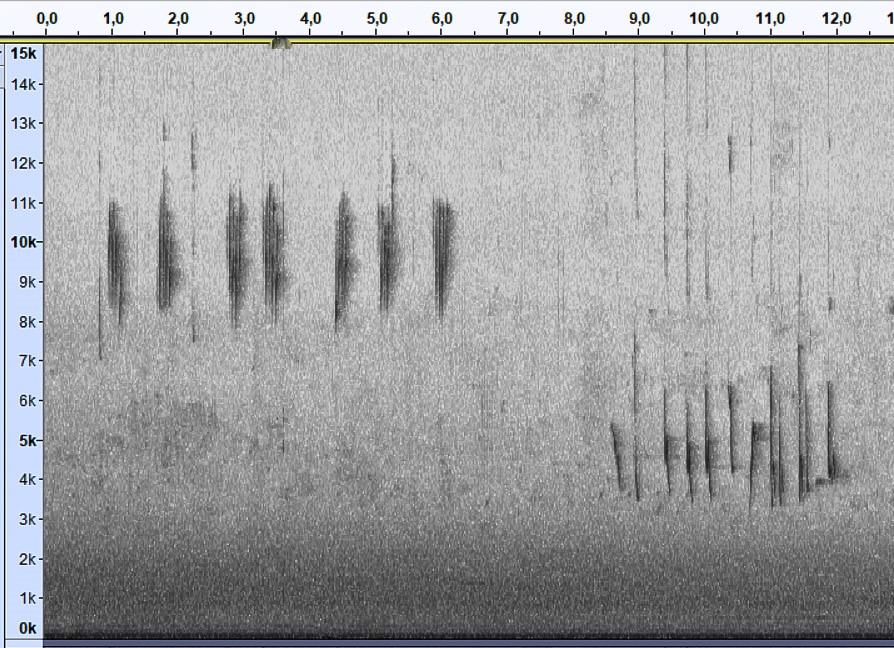Click the 12,0 second mark on ruler
Screen dimensions: 894x648
[x=836, y=18]
